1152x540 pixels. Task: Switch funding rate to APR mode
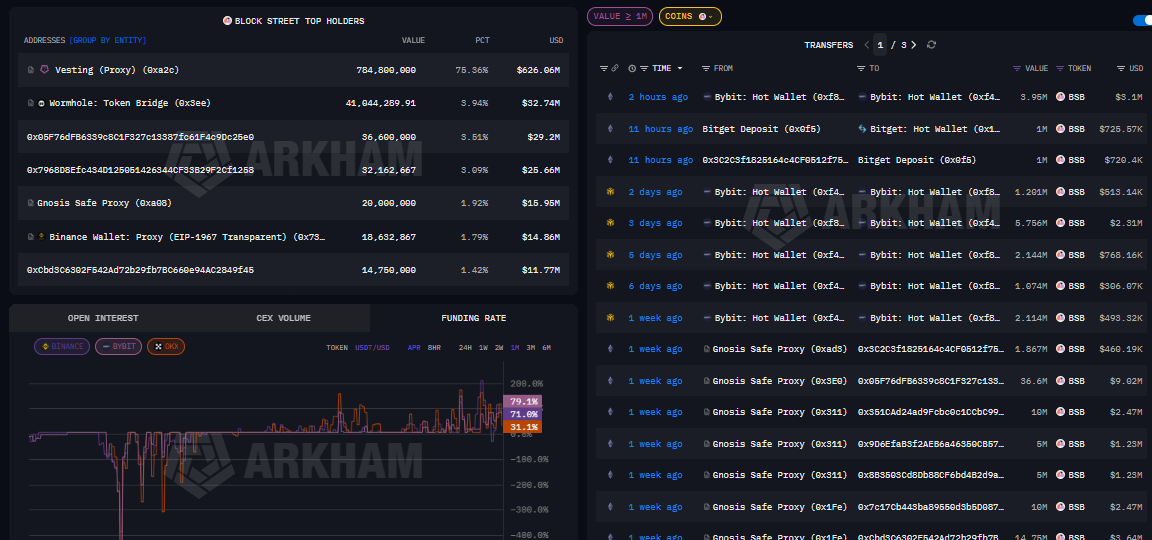coord(414,348)
